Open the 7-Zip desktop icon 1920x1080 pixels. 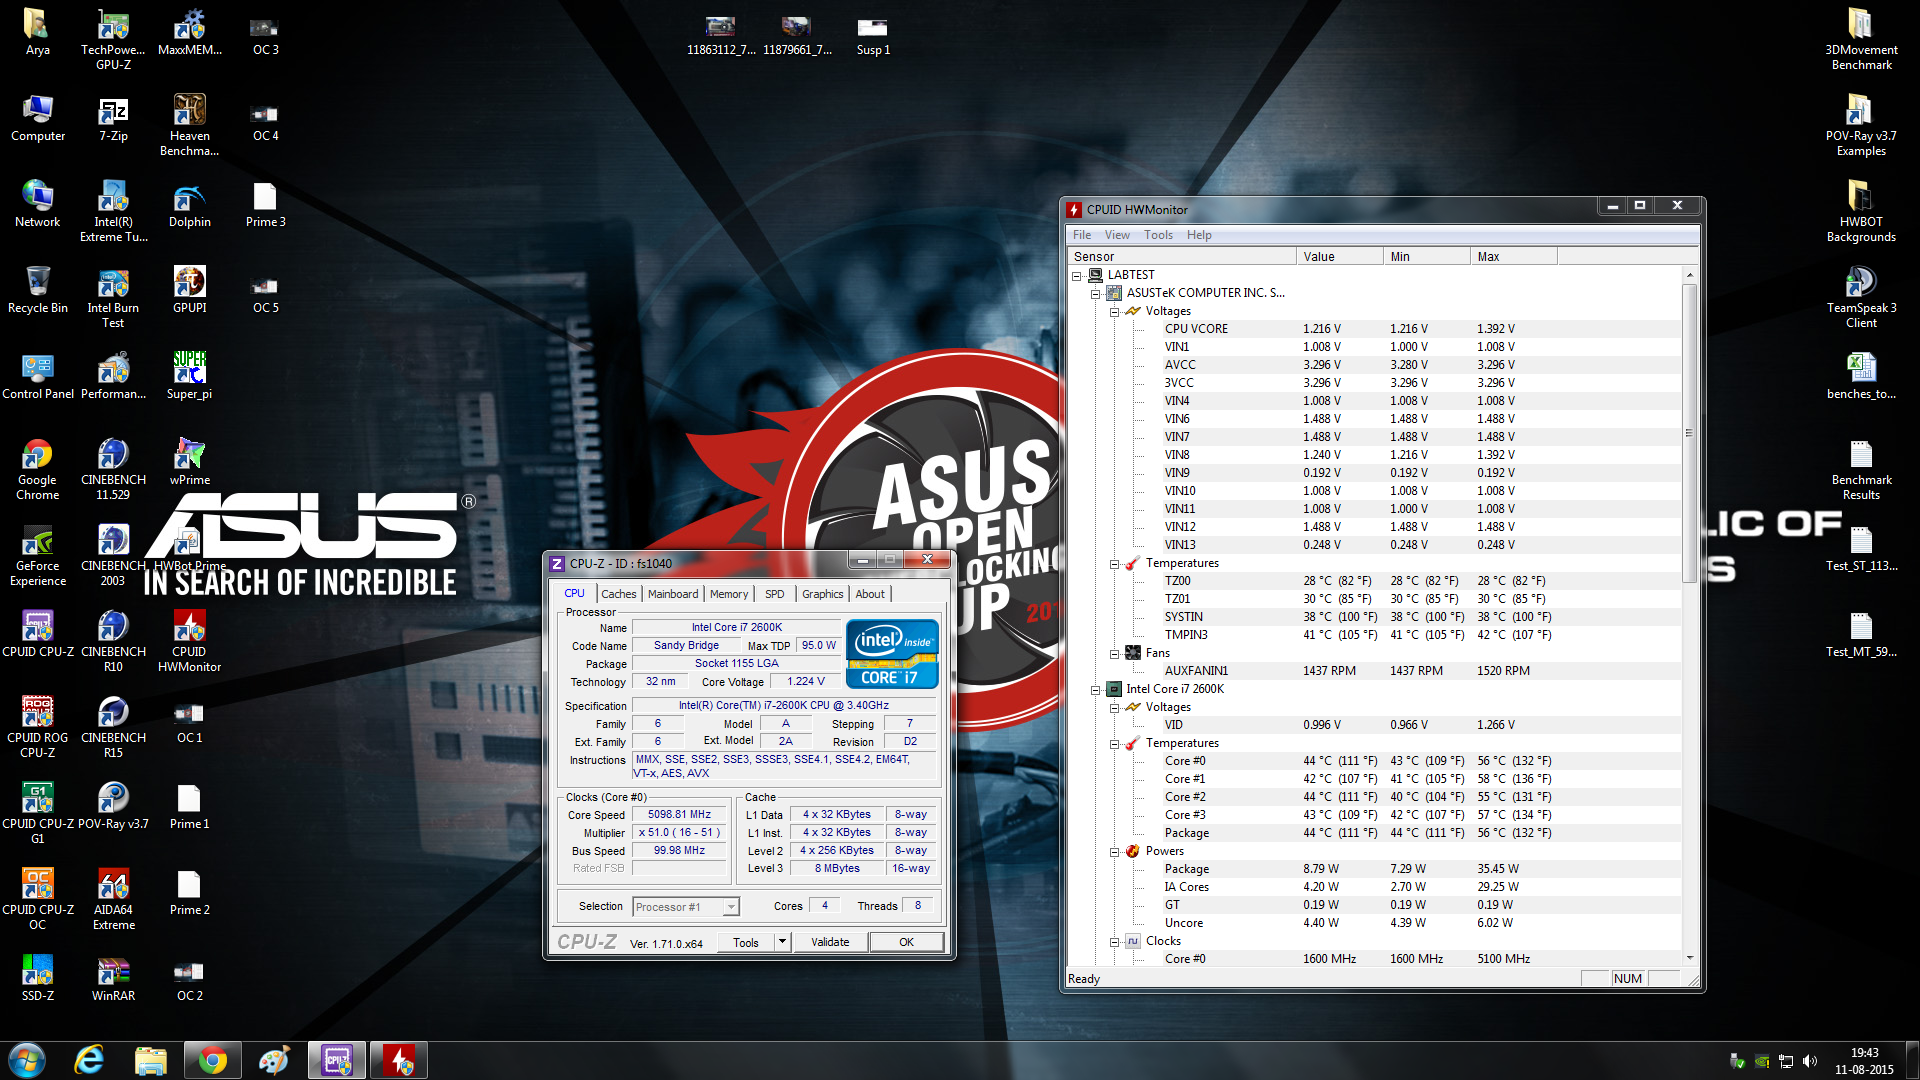(113, 118)
